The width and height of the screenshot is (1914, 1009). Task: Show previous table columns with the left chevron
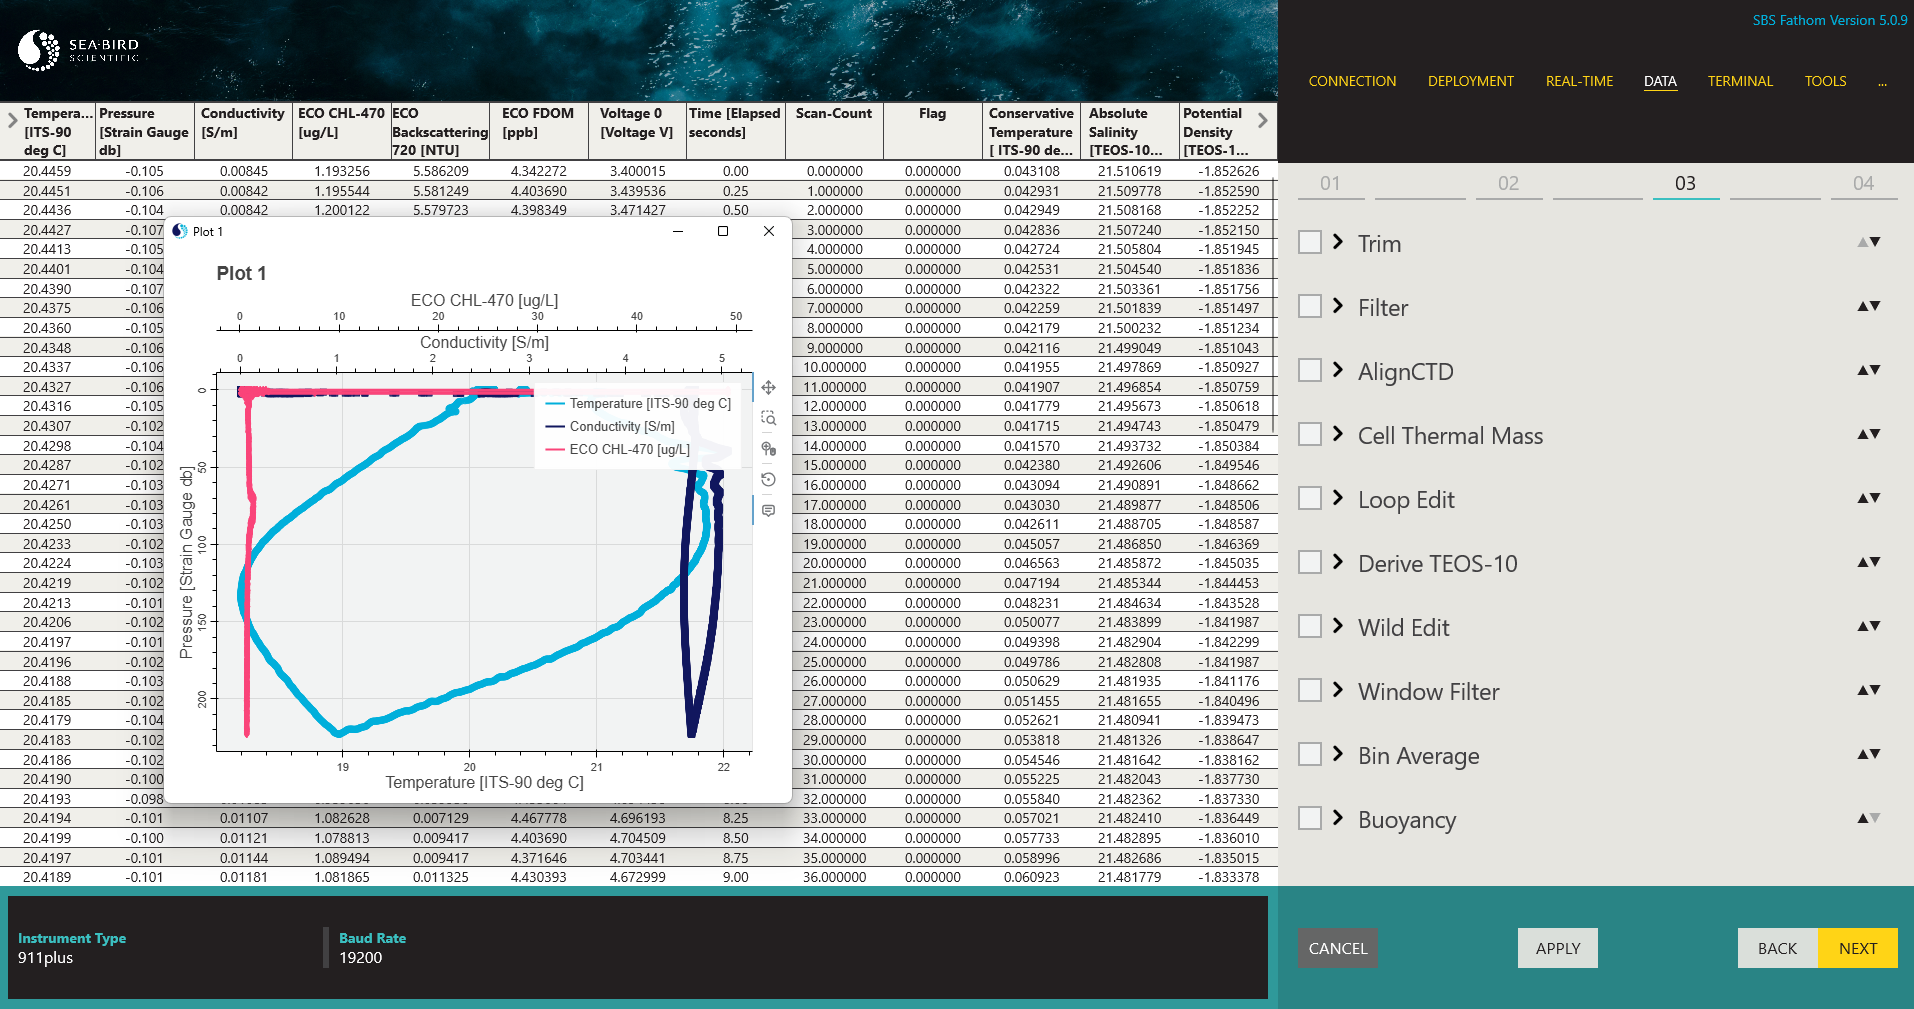tap(12, 120)
